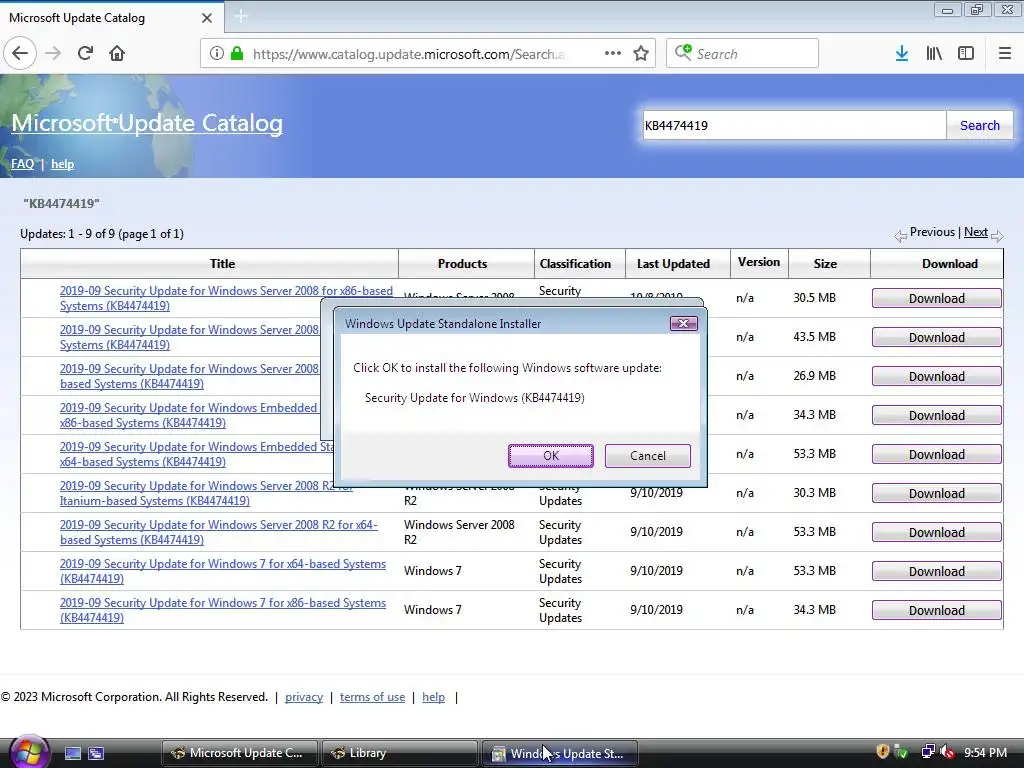Click the catalog Search button

980,125
